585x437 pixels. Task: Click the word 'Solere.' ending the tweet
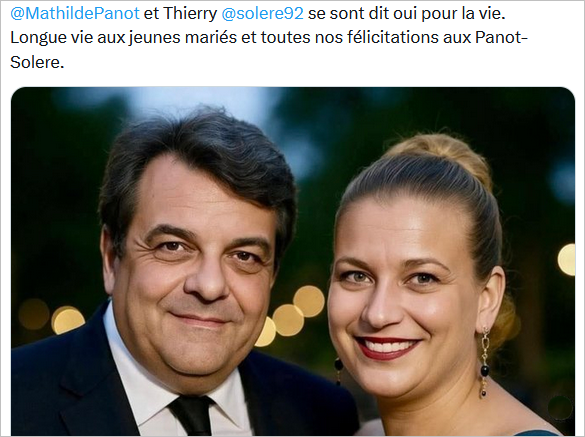click(x=37, y=62)
